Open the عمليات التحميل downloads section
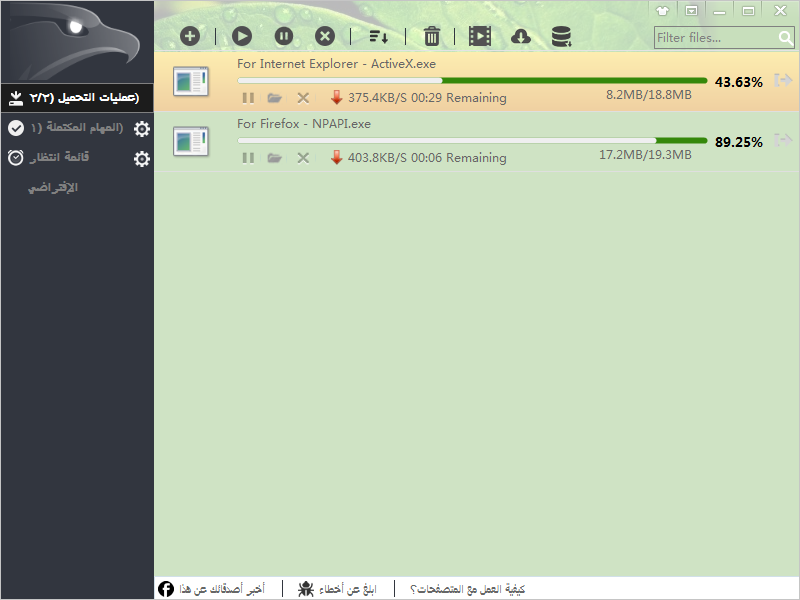 (77, 98)
